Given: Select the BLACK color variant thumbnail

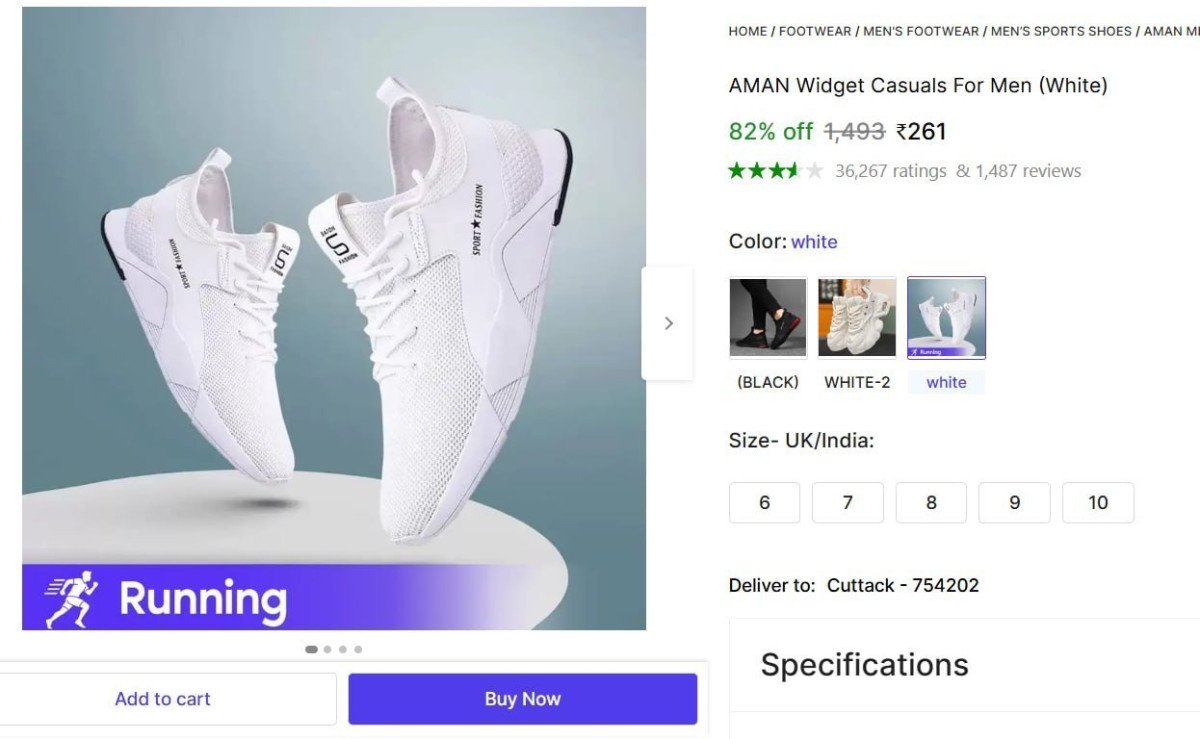Looking at the screenshot, I should (x=767, y=318).
